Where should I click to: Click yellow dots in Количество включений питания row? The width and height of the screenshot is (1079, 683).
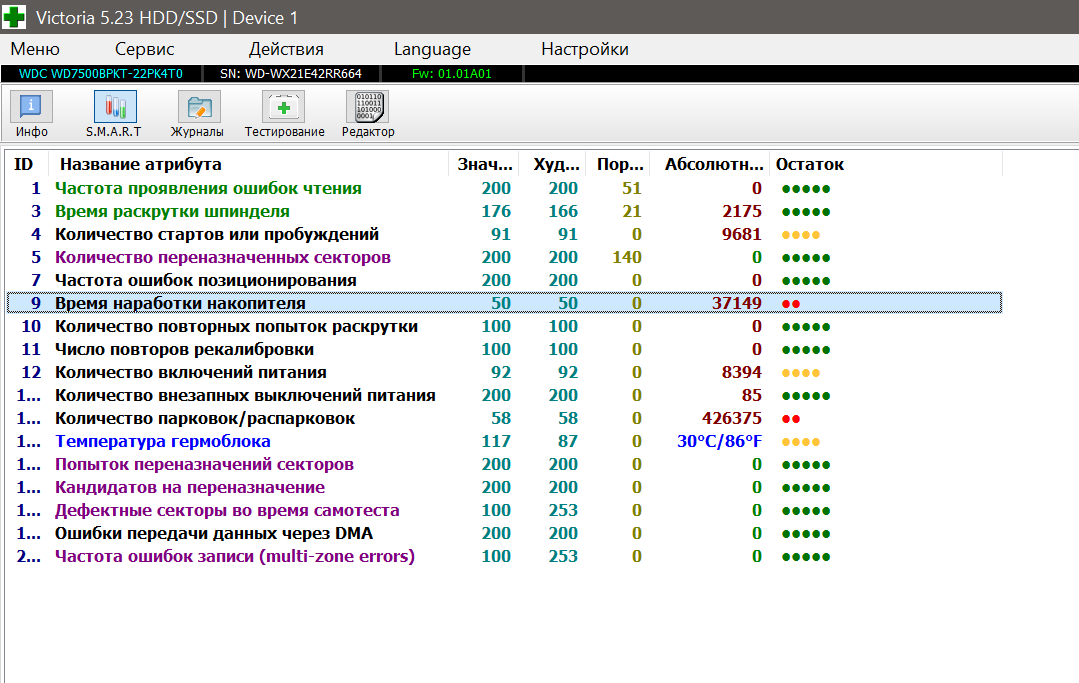(800, 373)
